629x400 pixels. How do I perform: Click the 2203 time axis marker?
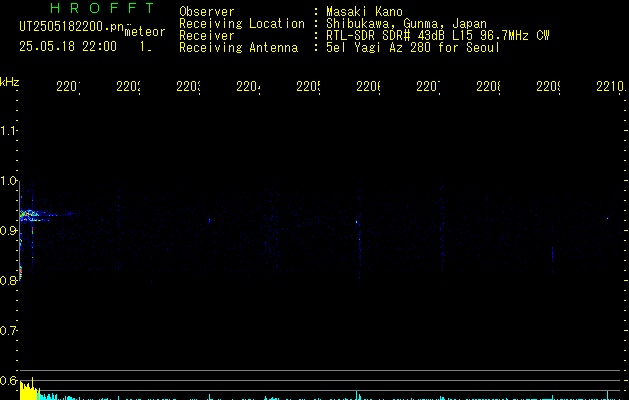coord(189,86)
